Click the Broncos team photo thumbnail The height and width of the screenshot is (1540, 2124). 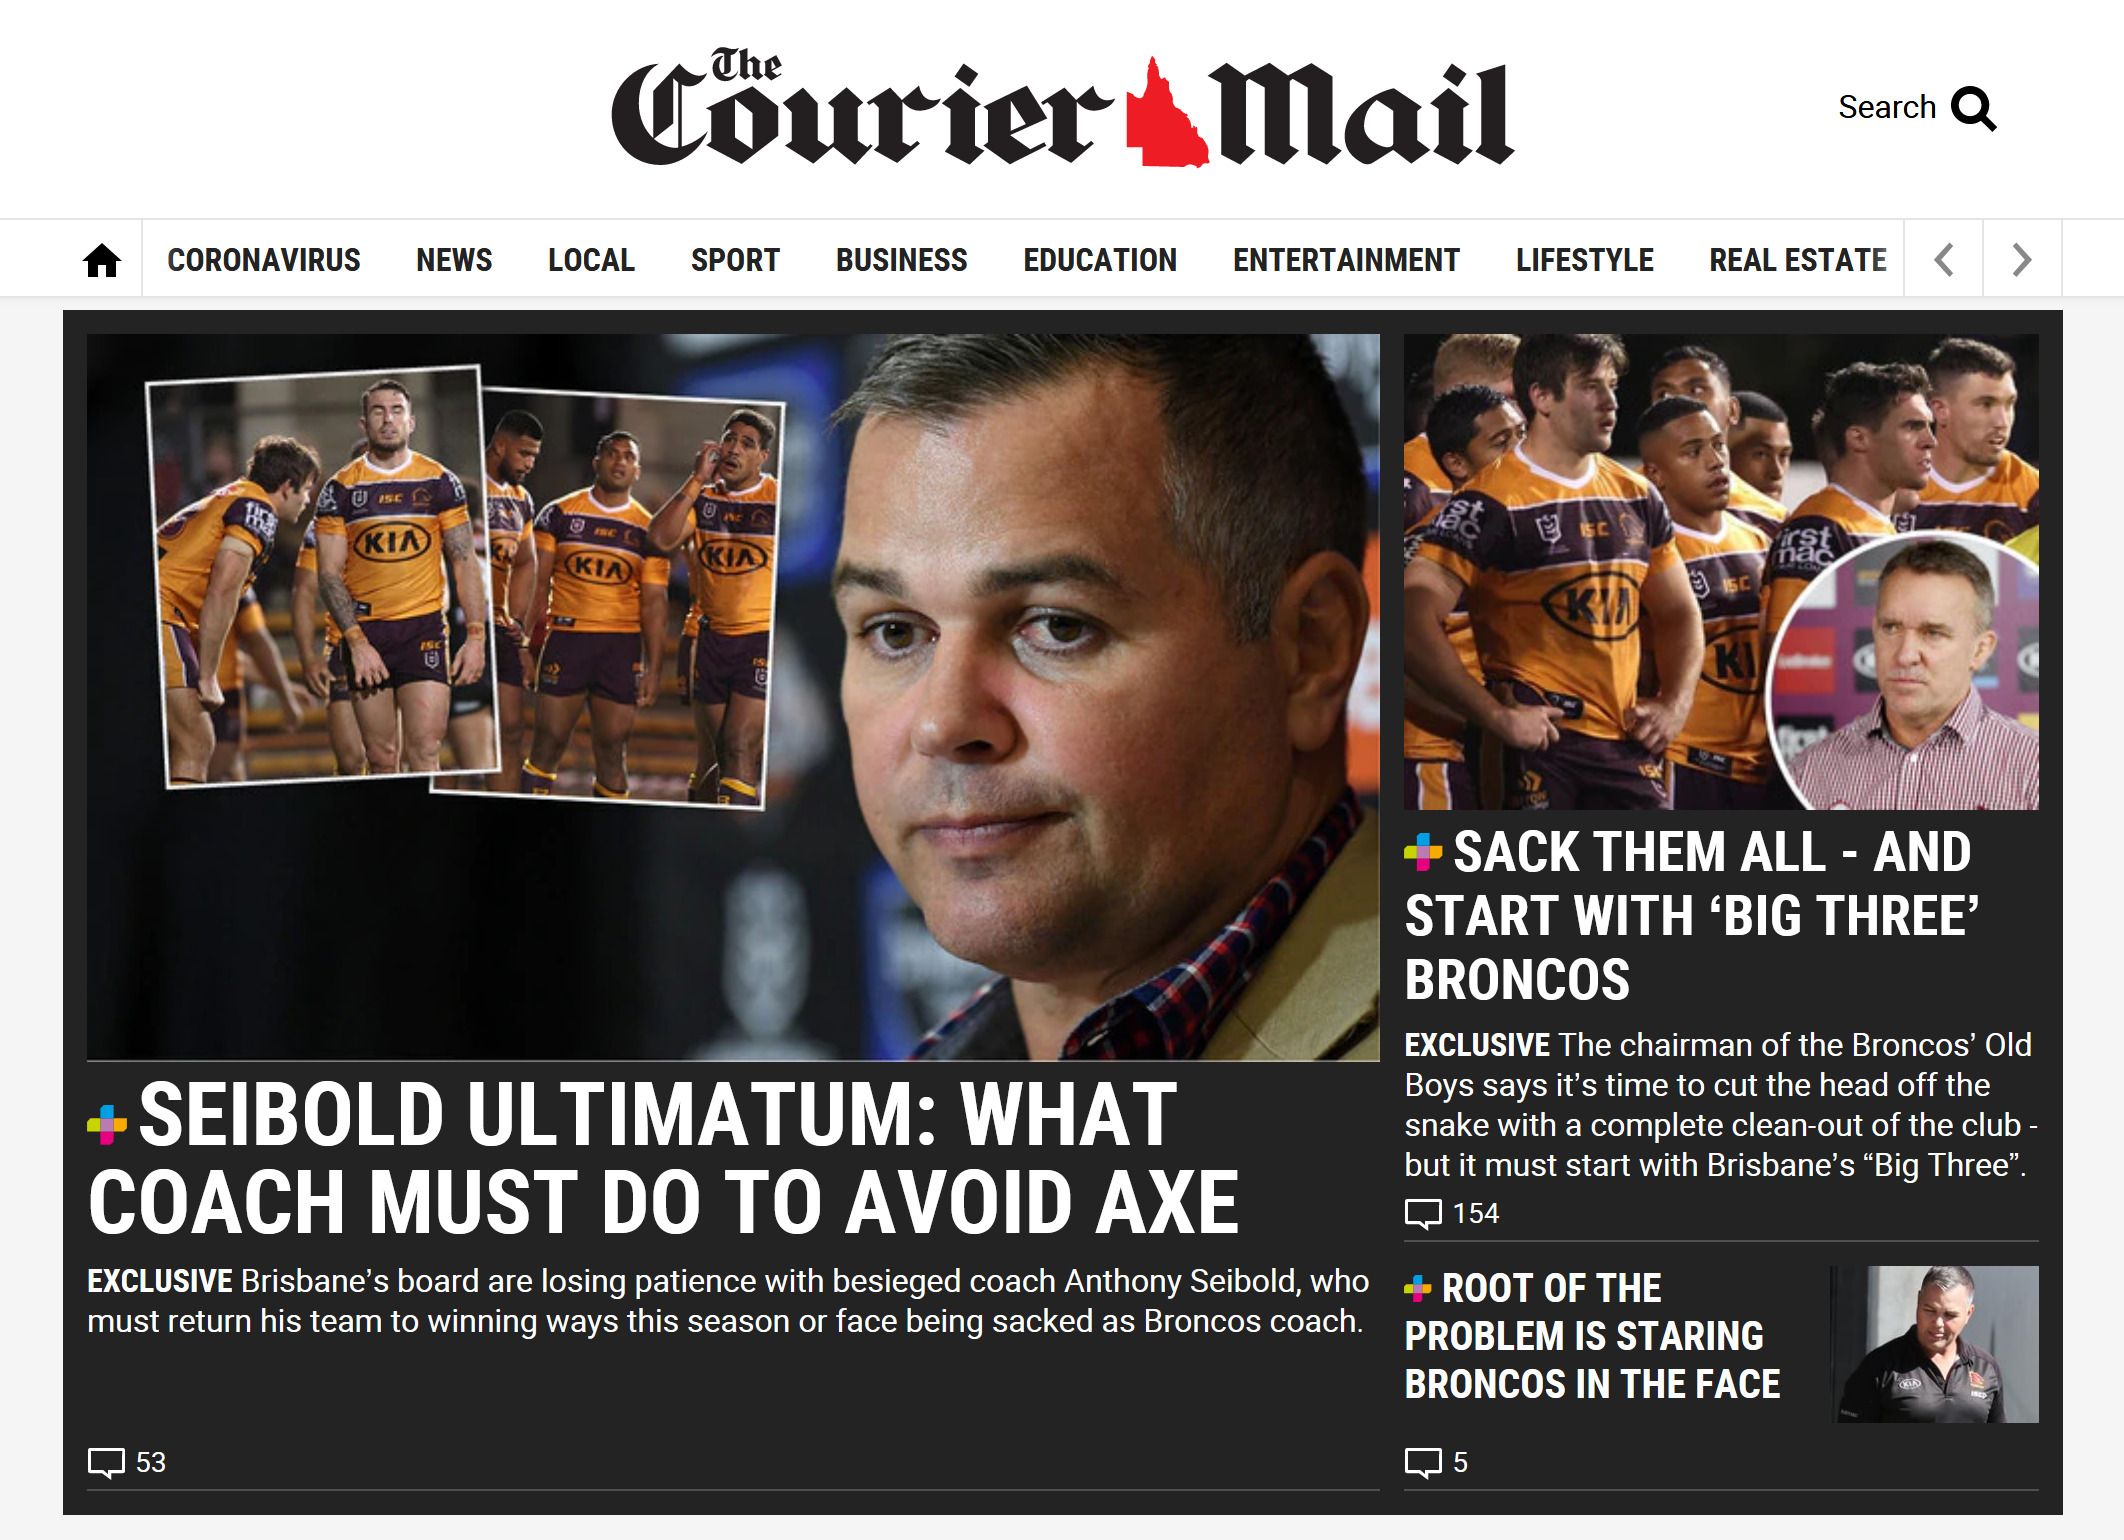coord(1721,572)
